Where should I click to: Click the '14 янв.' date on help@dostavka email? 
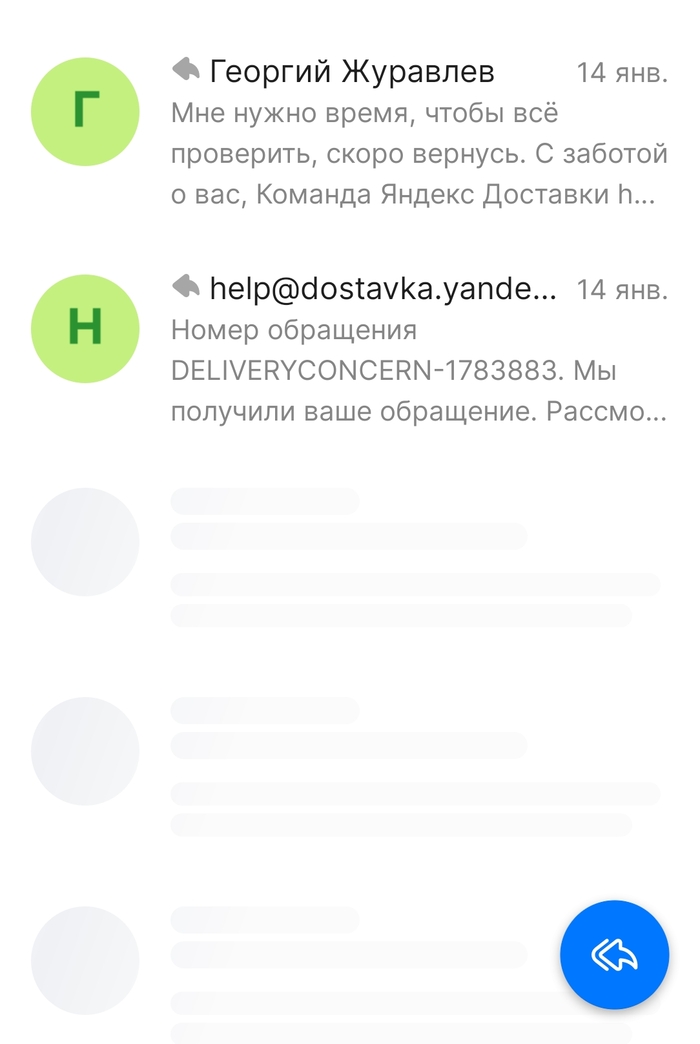[x=621, y=290]
